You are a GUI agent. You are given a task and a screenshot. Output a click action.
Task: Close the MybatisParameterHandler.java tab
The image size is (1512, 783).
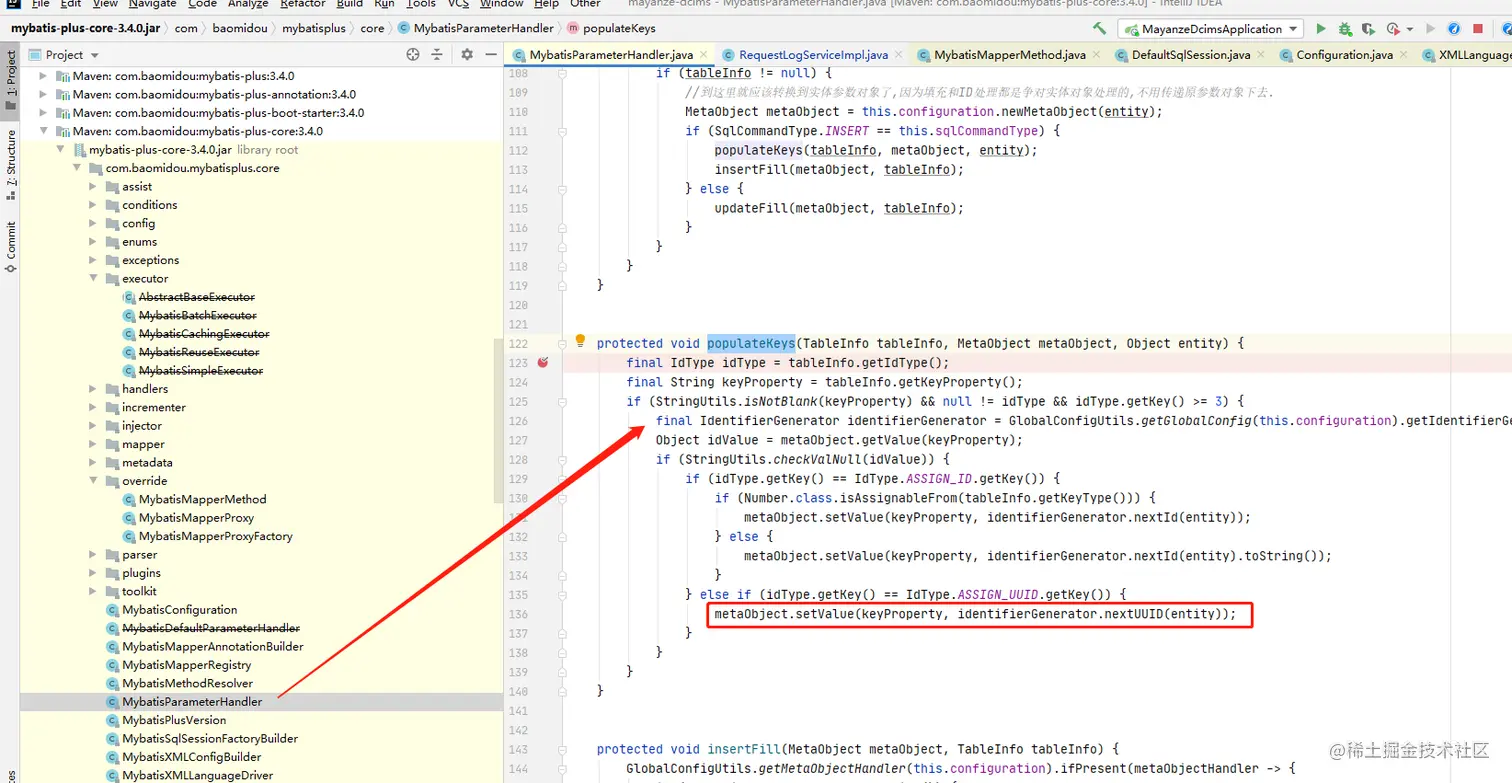pos(703,55)
